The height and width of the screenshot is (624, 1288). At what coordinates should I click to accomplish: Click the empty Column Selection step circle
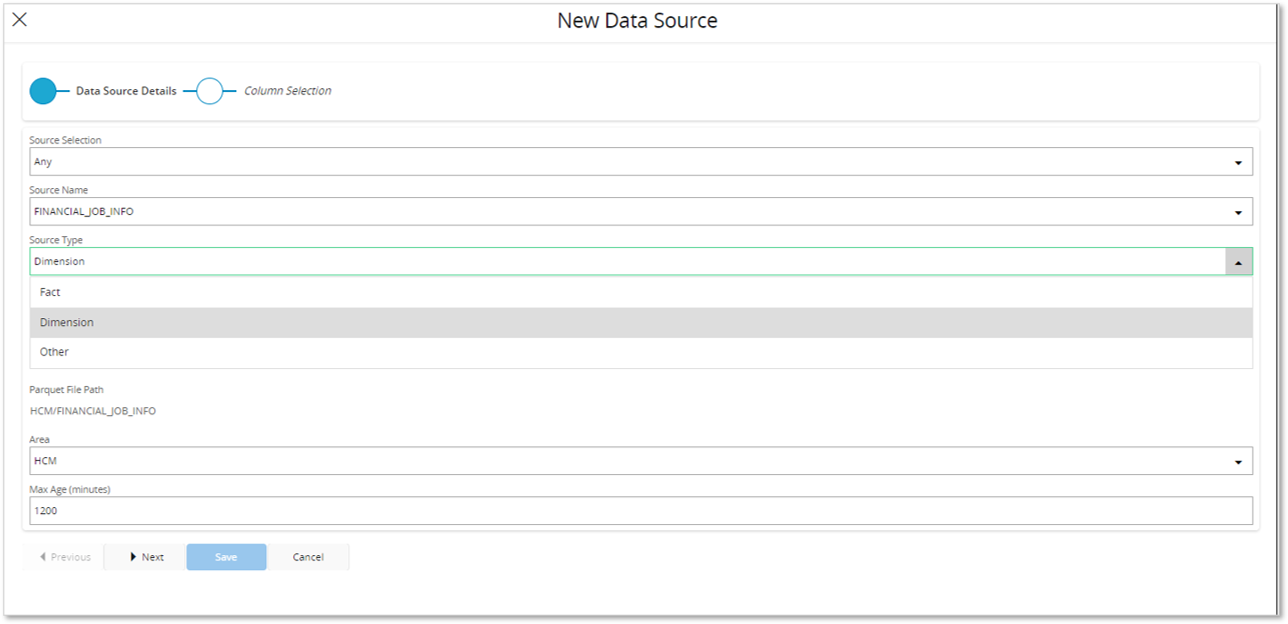[209, 91]
